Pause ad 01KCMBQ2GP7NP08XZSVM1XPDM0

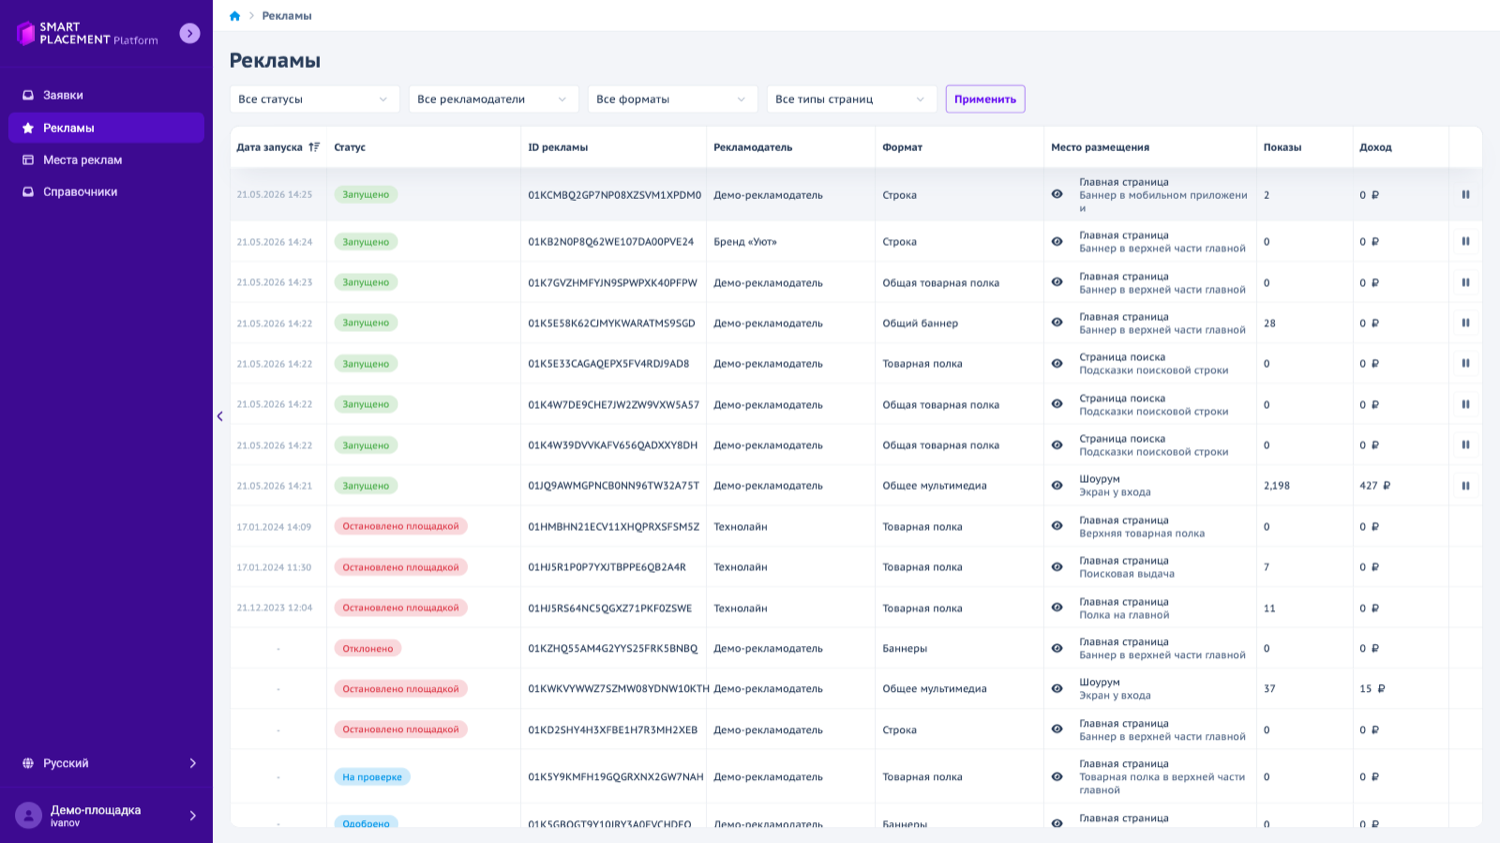click(x=1466, y=195)
